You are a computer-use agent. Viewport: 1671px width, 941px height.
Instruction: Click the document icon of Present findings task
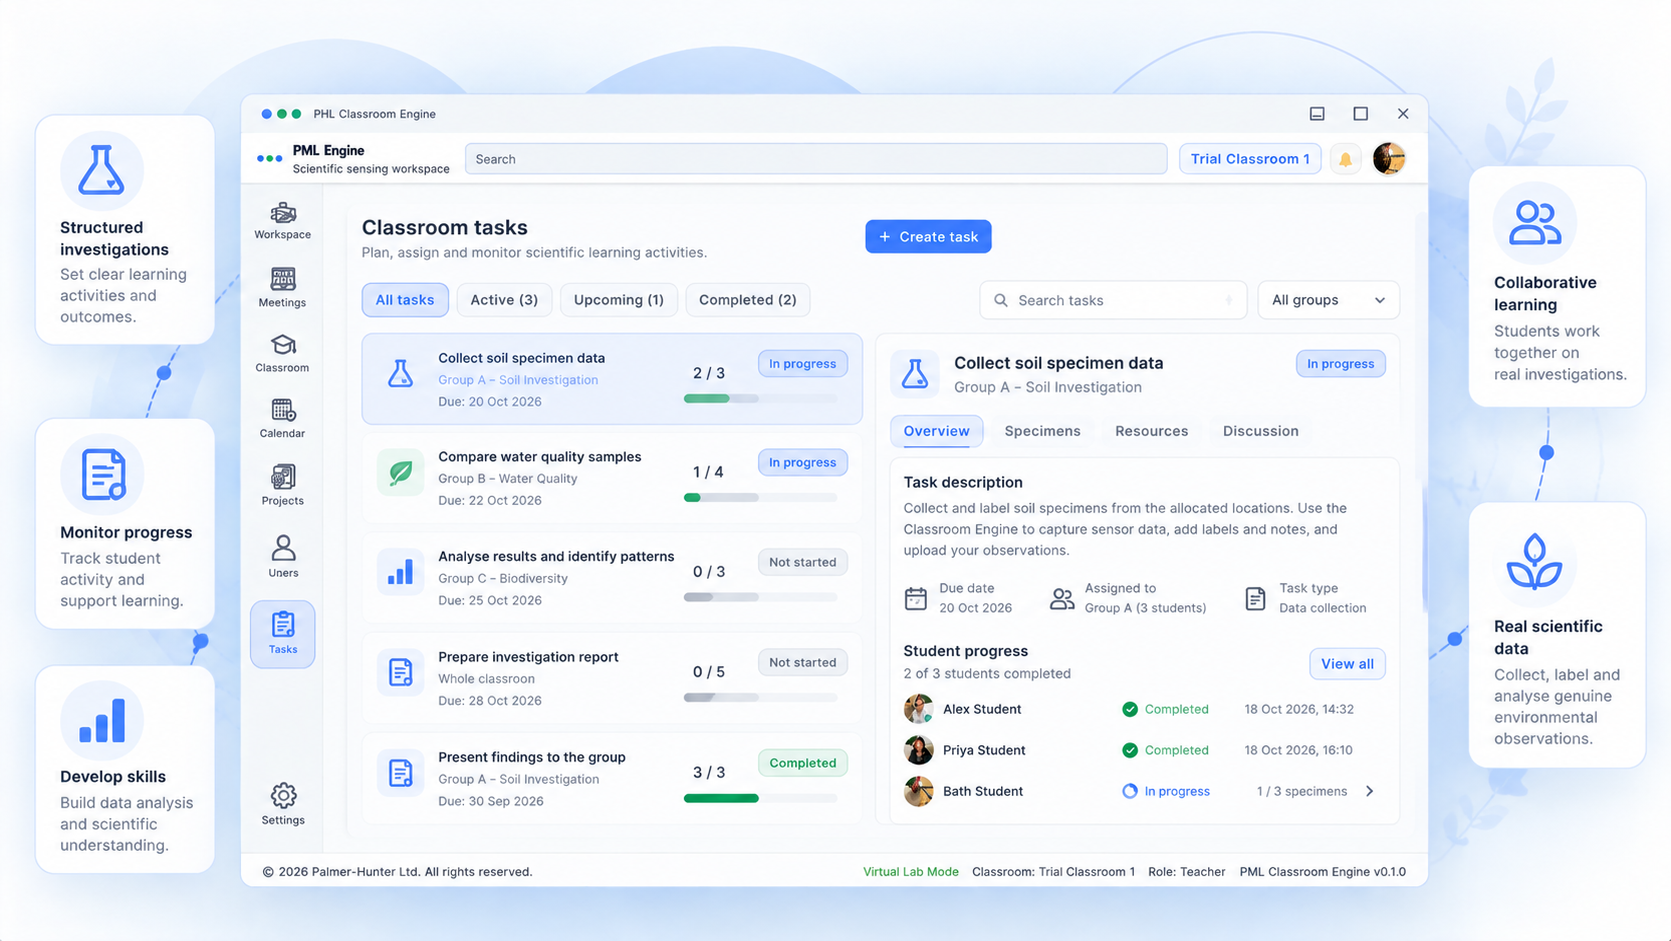click(400, 773)
